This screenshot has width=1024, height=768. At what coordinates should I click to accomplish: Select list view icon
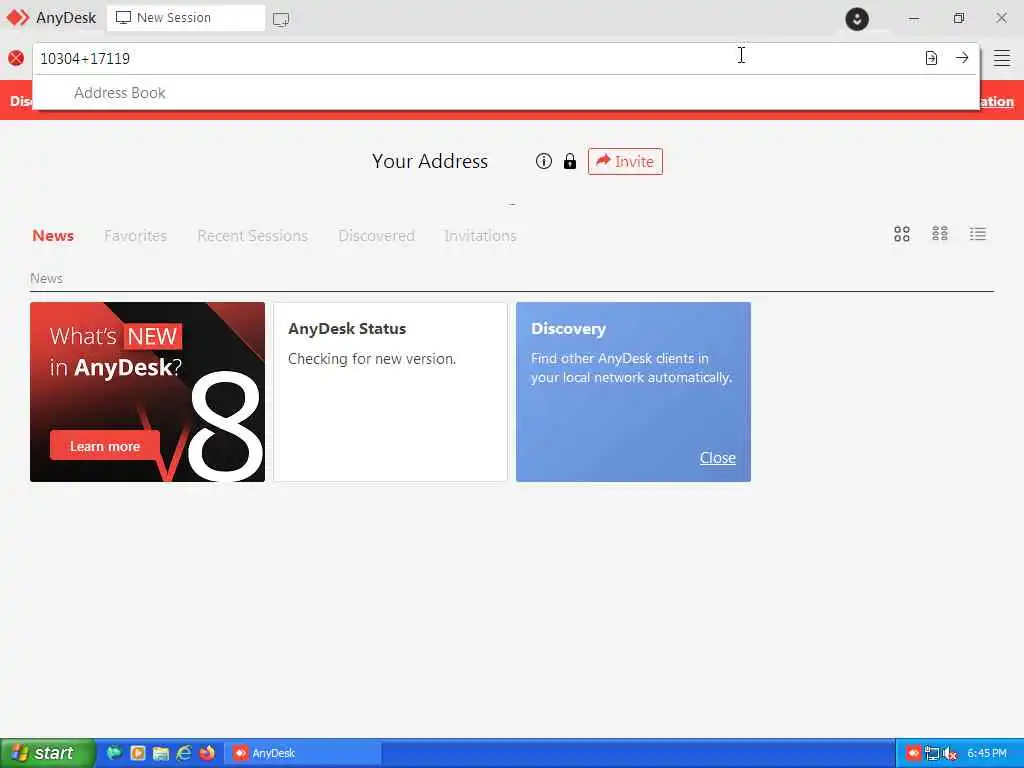(978, 234)
